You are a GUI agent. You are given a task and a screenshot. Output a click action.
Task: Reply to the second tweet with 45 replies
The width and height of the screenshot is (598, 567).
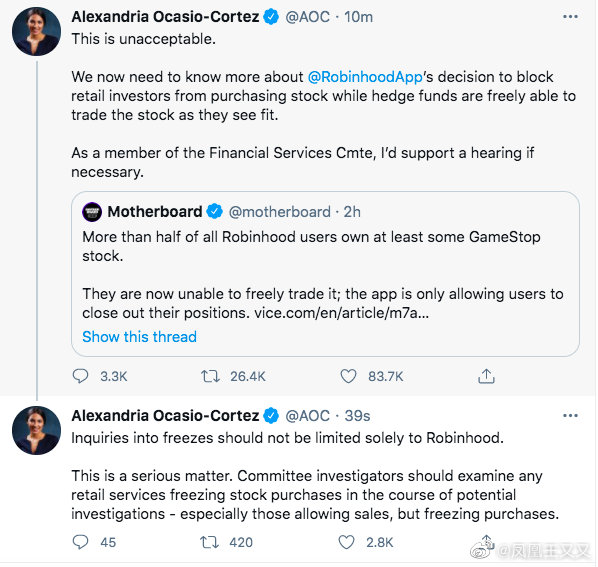pyautogui.click(x=80, y=542)
